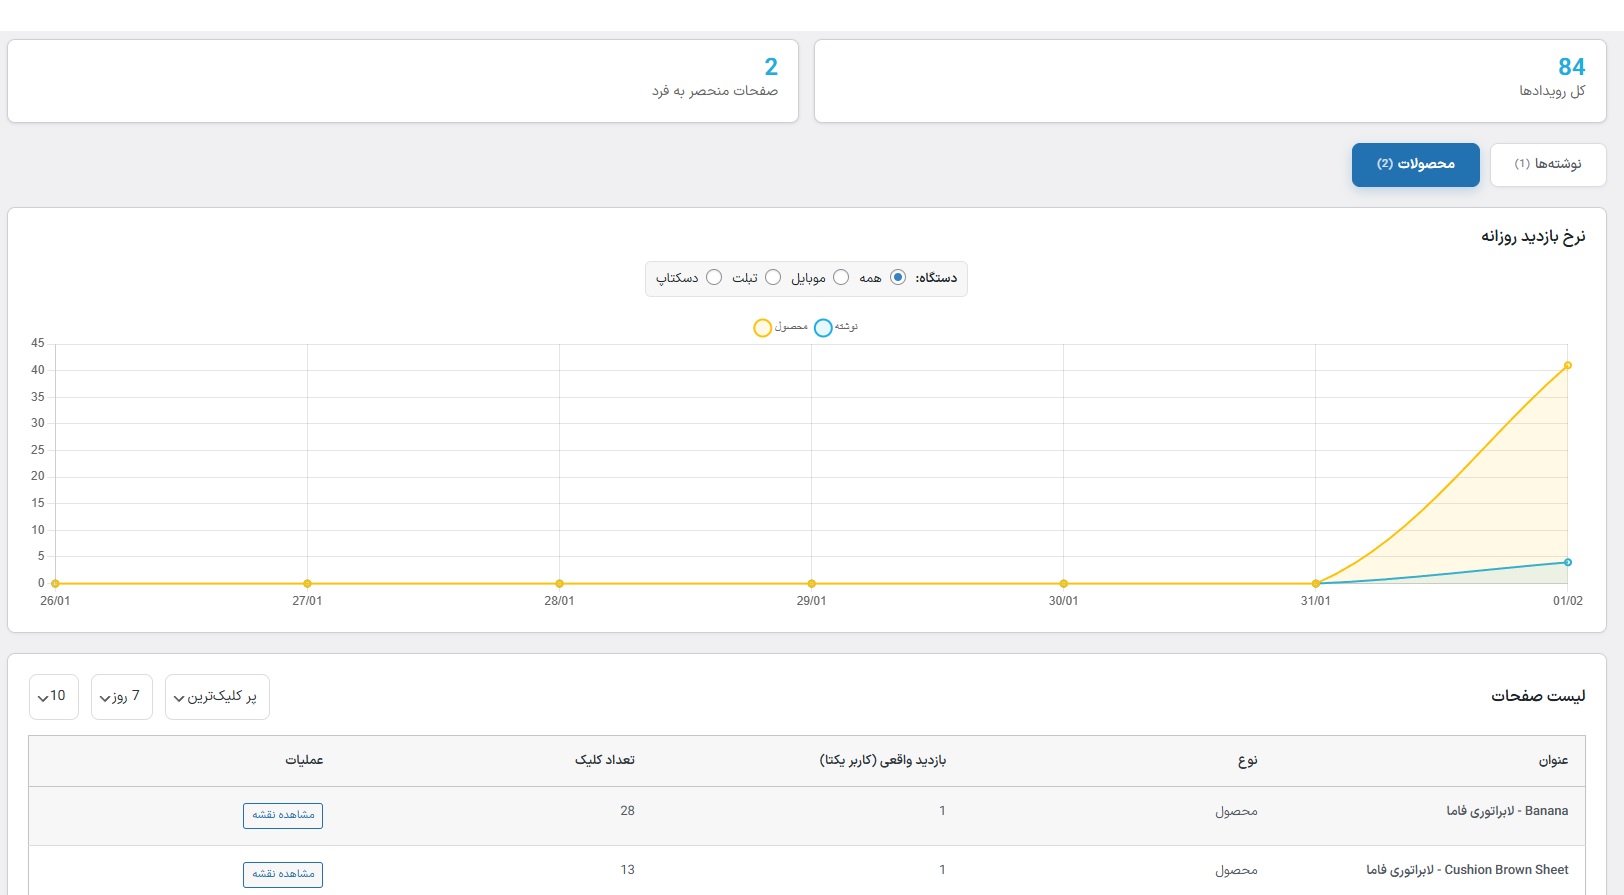Click the عملیات column header
Image resolution: width=1624 pixels, height=895 pixels.
click(x=304, y=761)
